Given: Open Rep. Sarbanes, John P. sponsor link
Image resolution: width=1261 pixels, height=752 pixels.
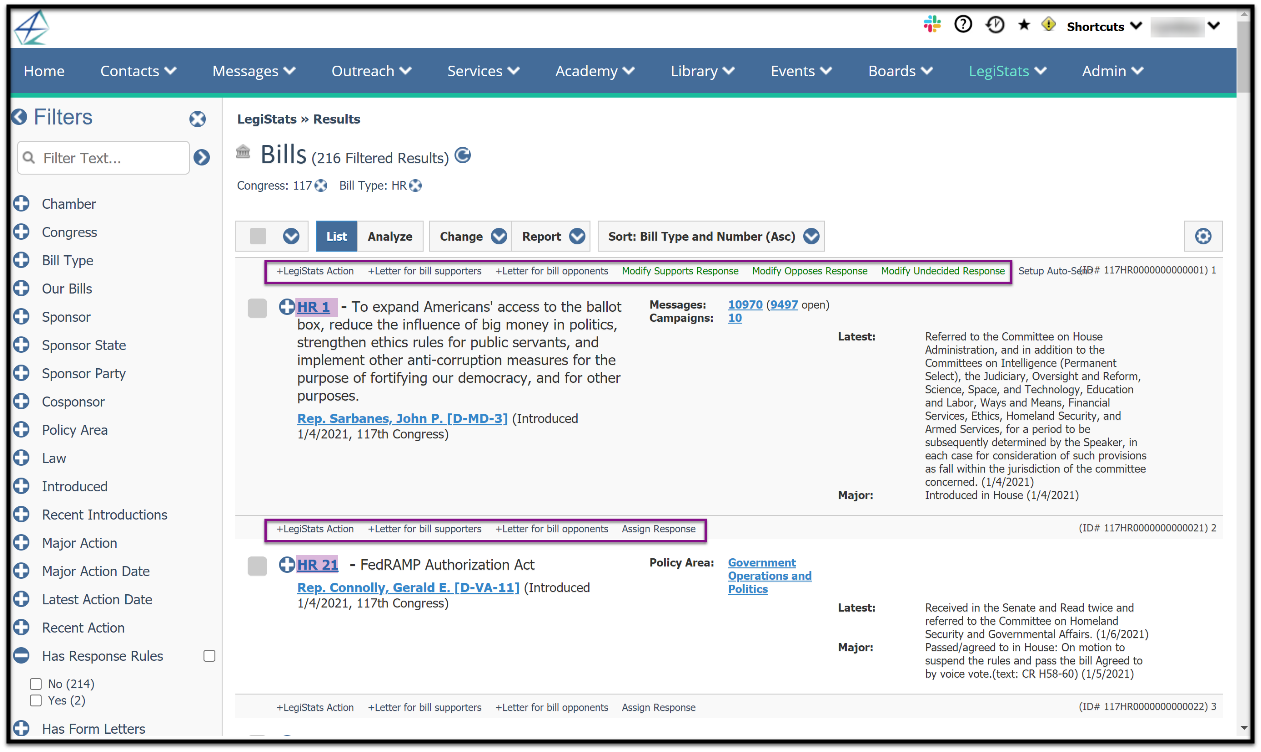Looking at the screenshot, I should point(402,418).
